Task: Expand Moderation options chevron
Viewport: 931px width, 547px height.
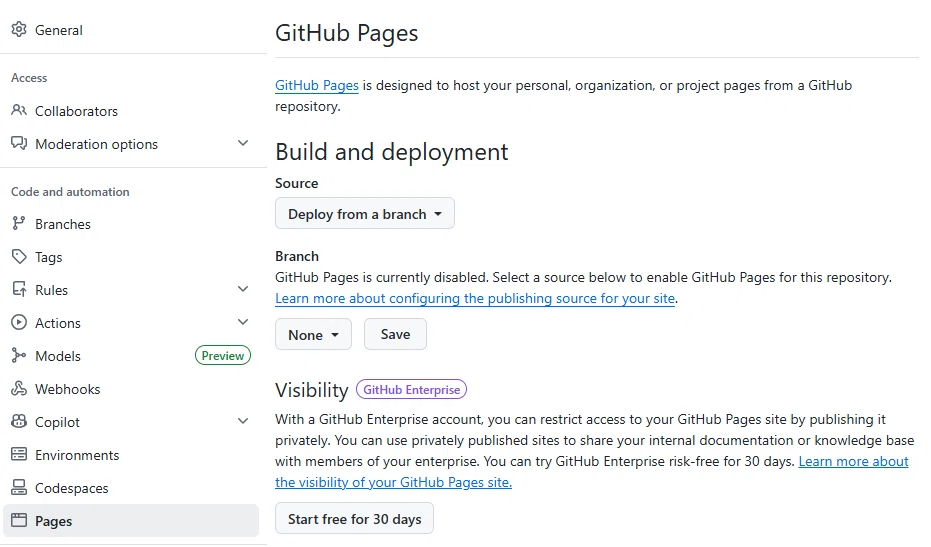Action: [243, 143]
